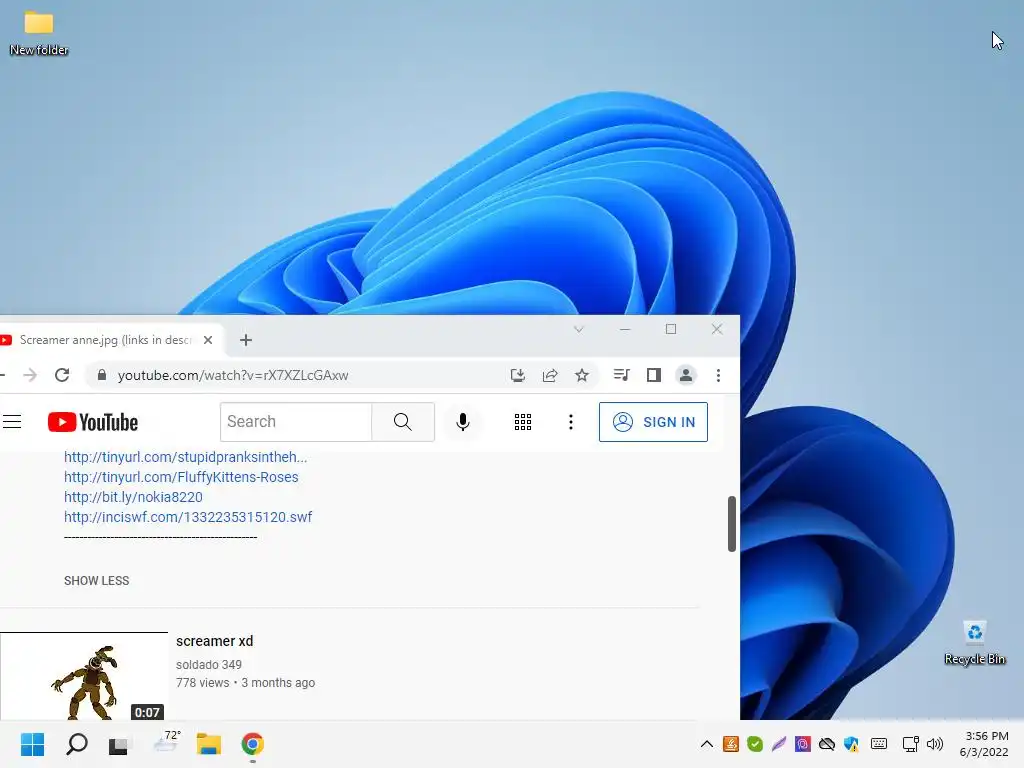Focus the address bar URL
1024x768 pixels.
232,376
